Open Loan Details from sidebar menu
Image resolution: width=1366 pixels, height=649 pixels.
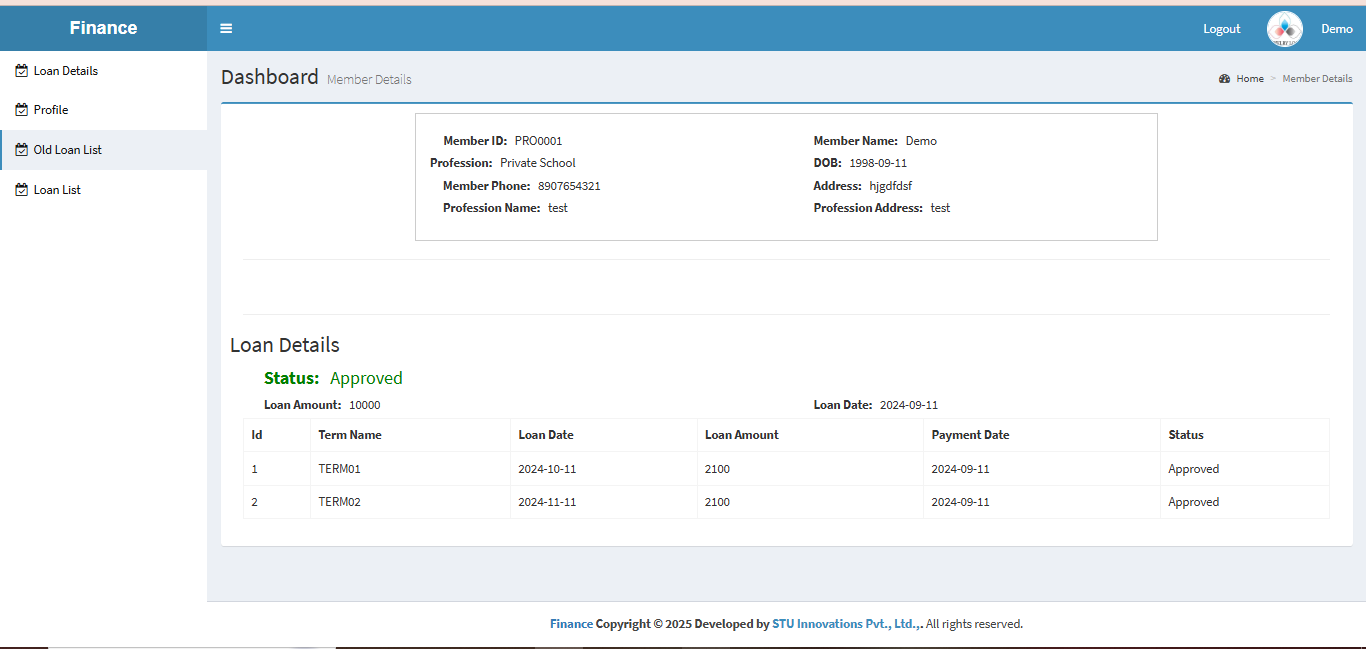pyautogui.click(x=66, y=71)
